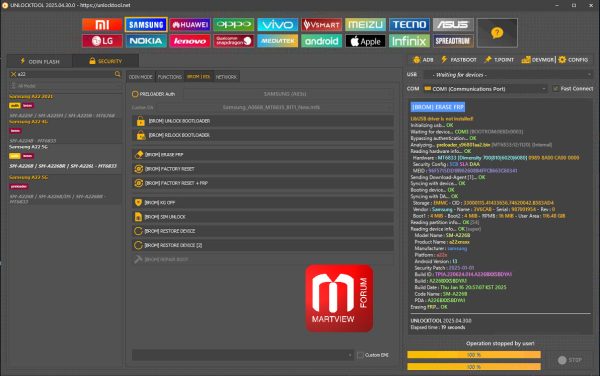Open the Apple brand section

point(365,41)
